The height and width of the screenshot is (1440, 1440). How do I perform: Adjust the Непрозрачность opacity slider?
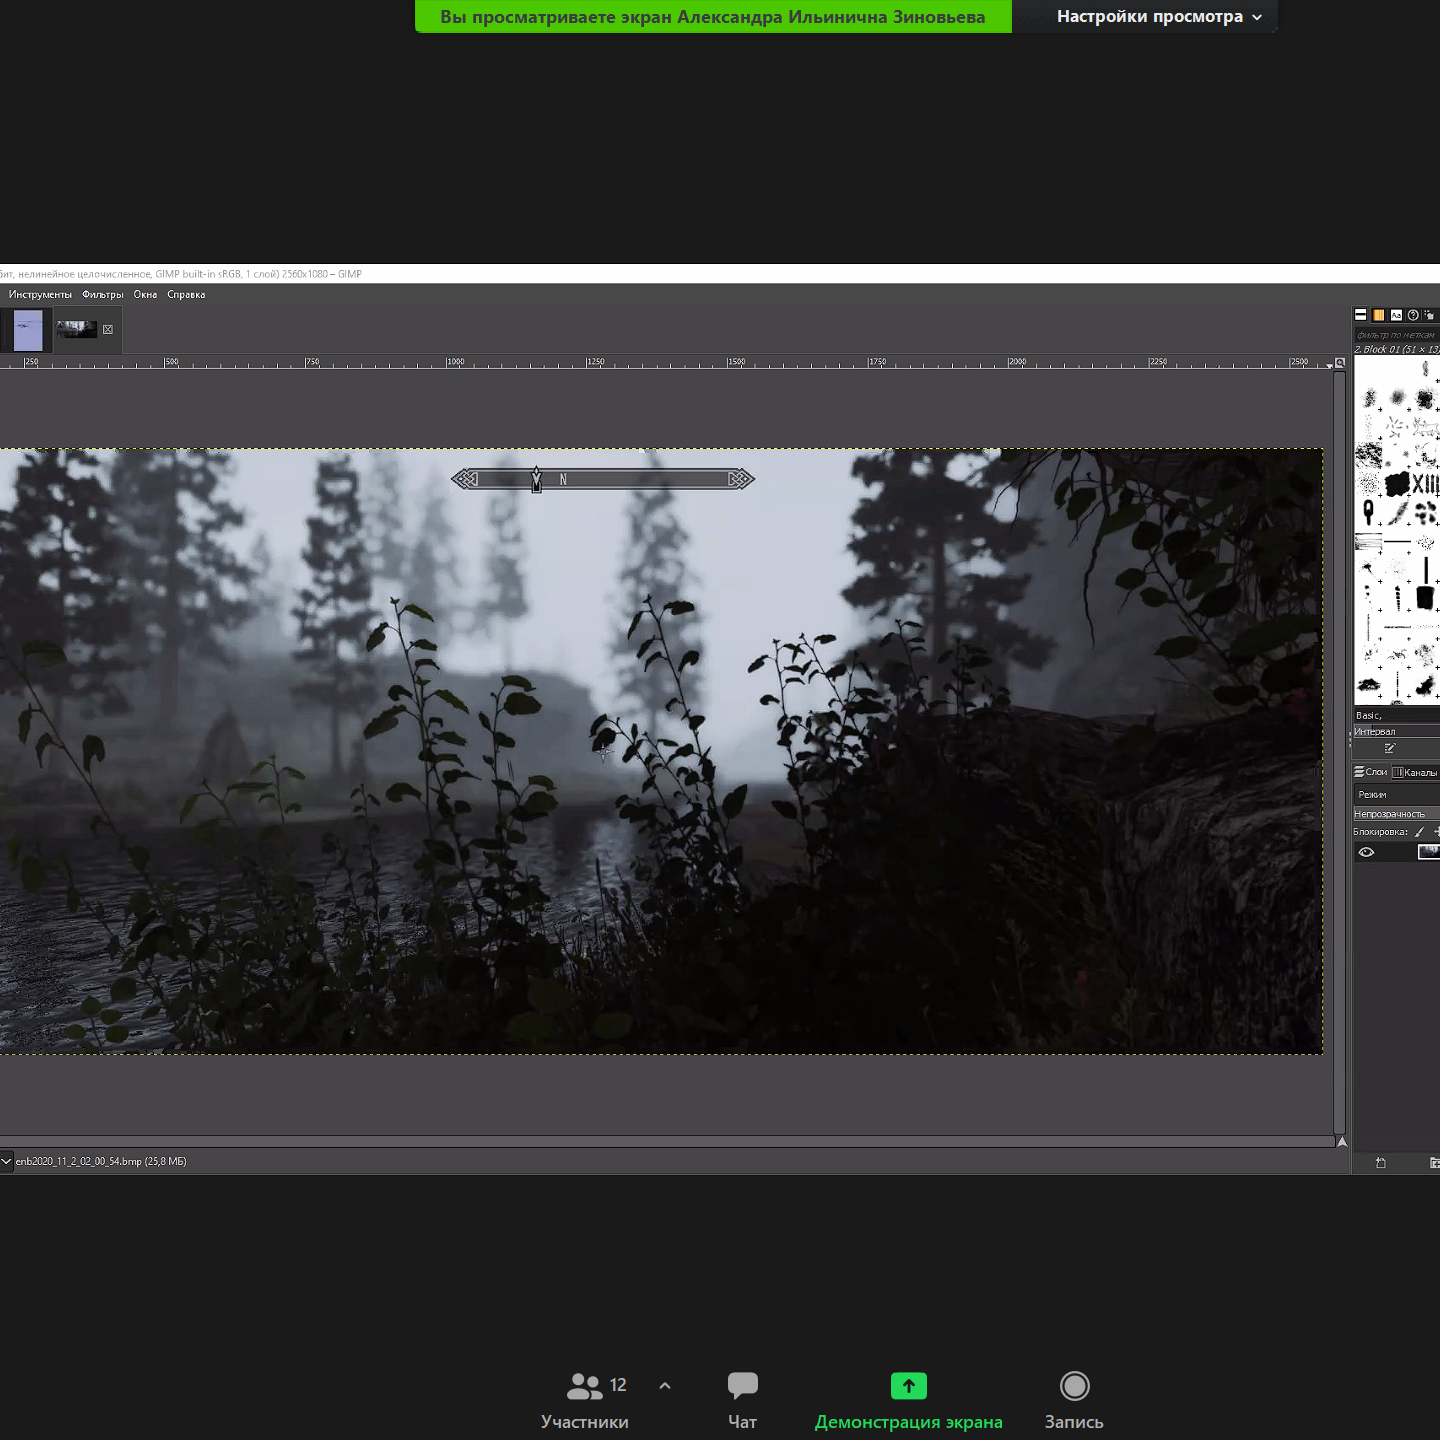[1397, 814]
